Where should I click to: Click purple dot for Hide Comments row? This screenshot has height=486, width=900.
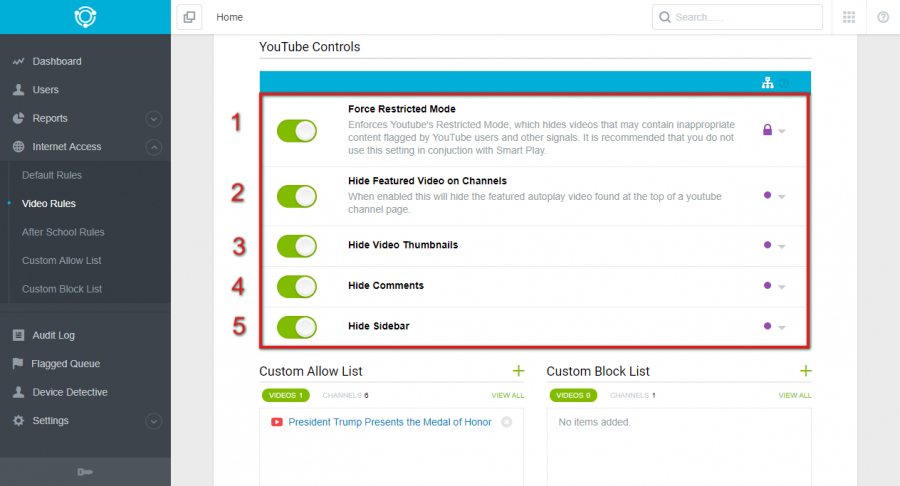coord(767,285)
